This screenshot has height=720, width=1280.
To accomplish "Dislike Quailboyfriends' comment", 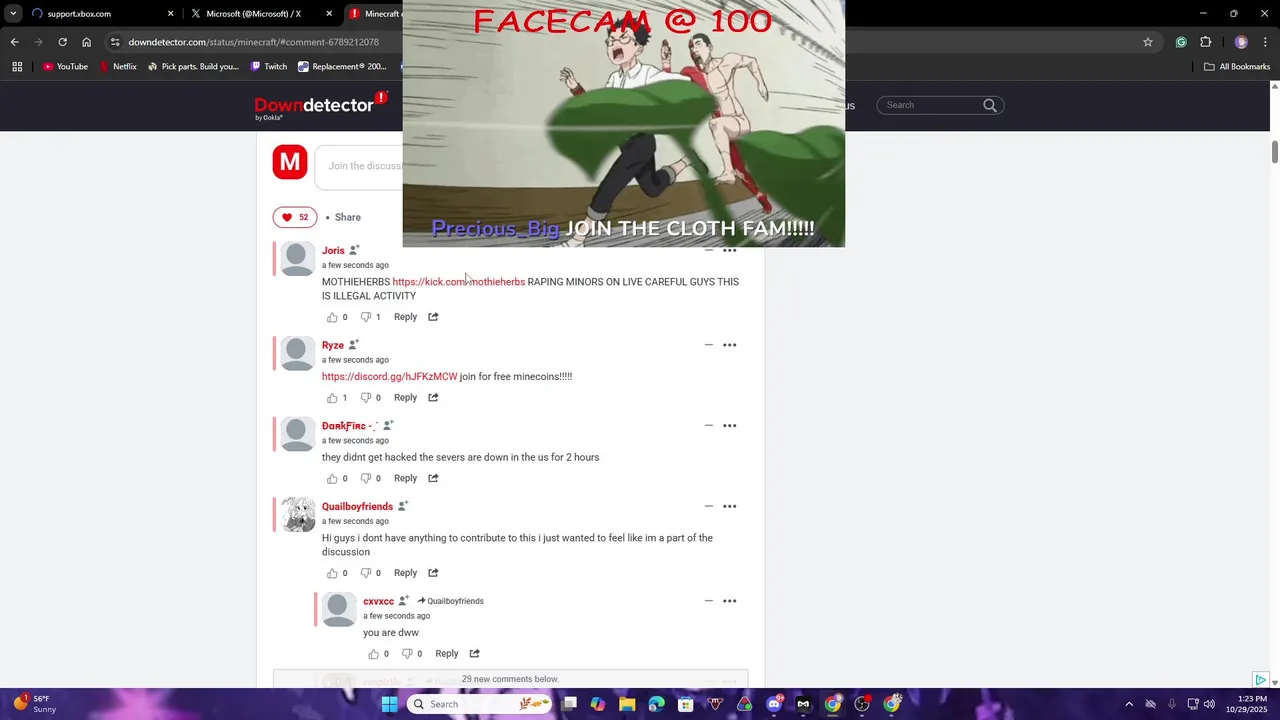I will coord(366,573).
